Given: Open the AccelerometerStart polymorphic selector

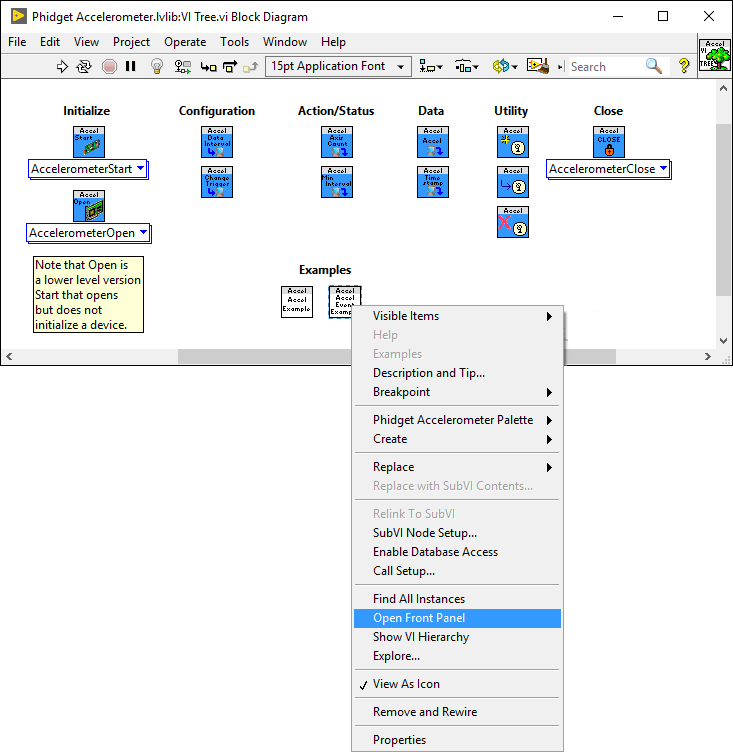Looking at the screenshot, I should tap(88, 169).
